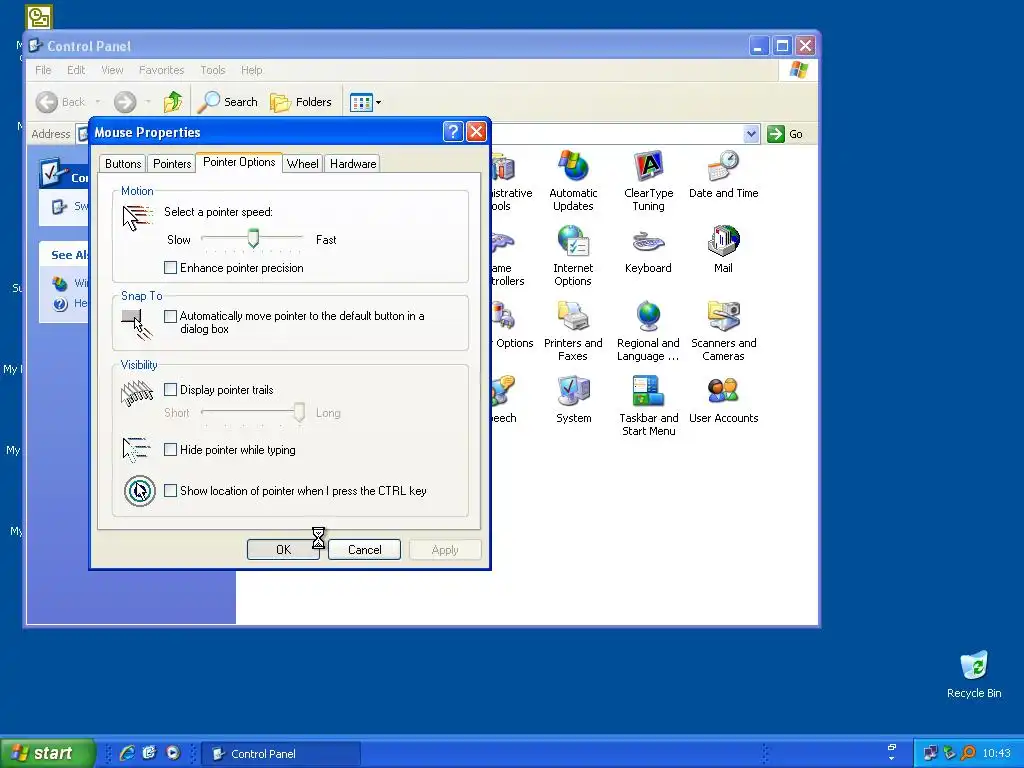Switch to the Buttons tab
This screenshot has width=1024, height=768.
[x=123, y=163]
